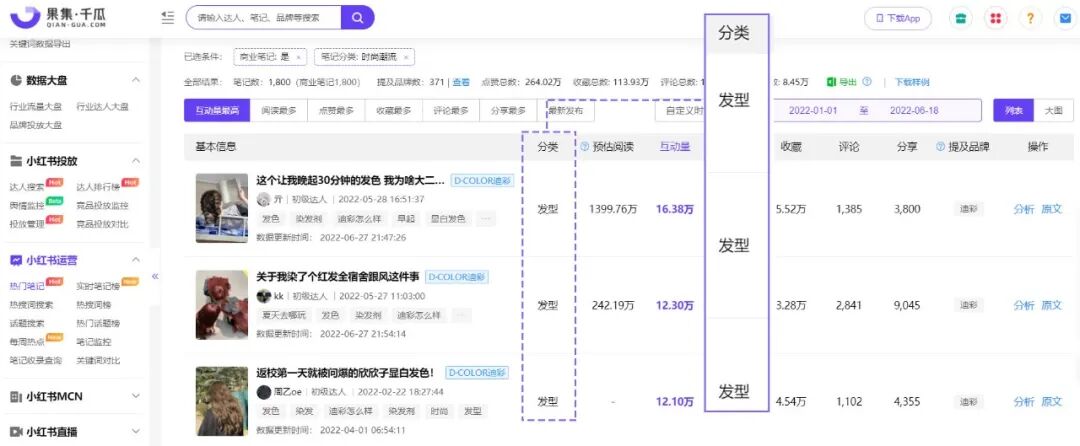The height and width of the screenshot is (446, 1080).
Task: Open 分析 link for the first note
Action: (1024, 209)
